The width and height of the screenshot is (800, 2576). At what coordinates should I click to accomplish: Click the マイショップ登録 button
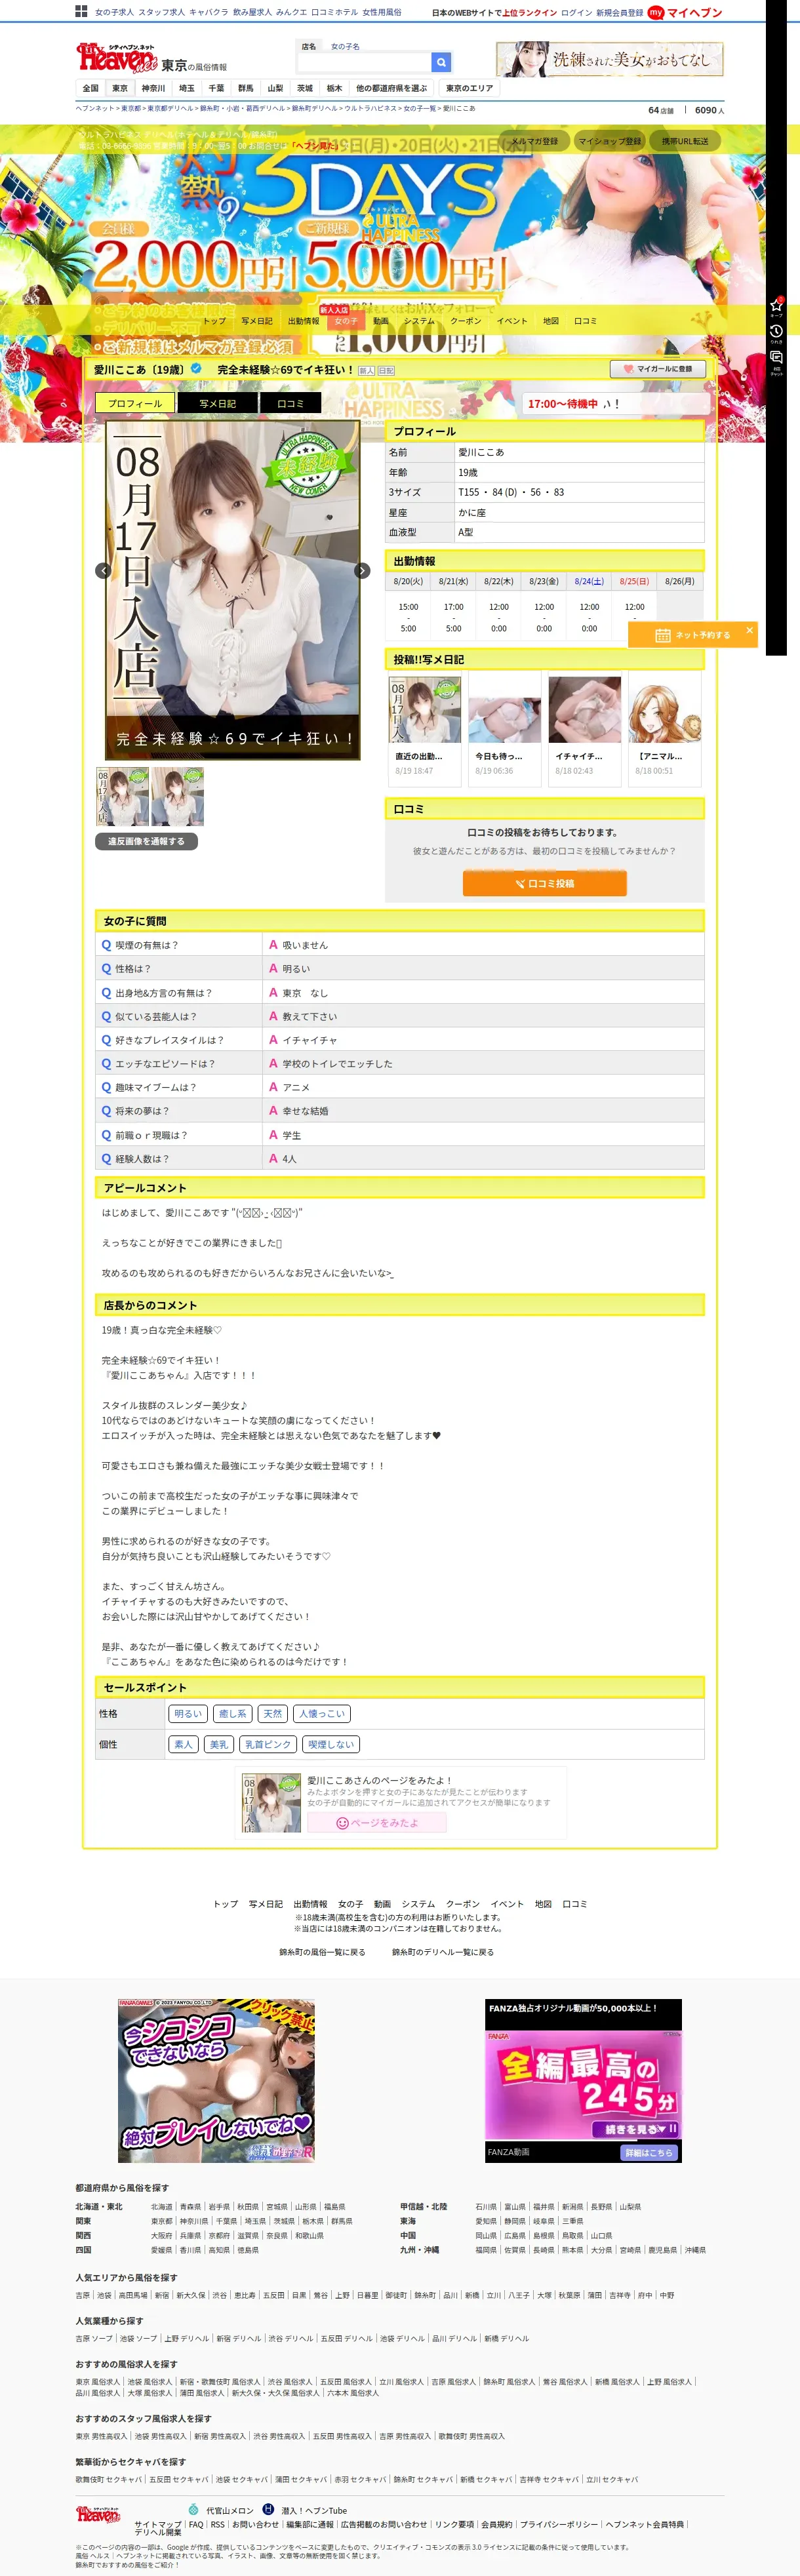[x=610, y=141]
